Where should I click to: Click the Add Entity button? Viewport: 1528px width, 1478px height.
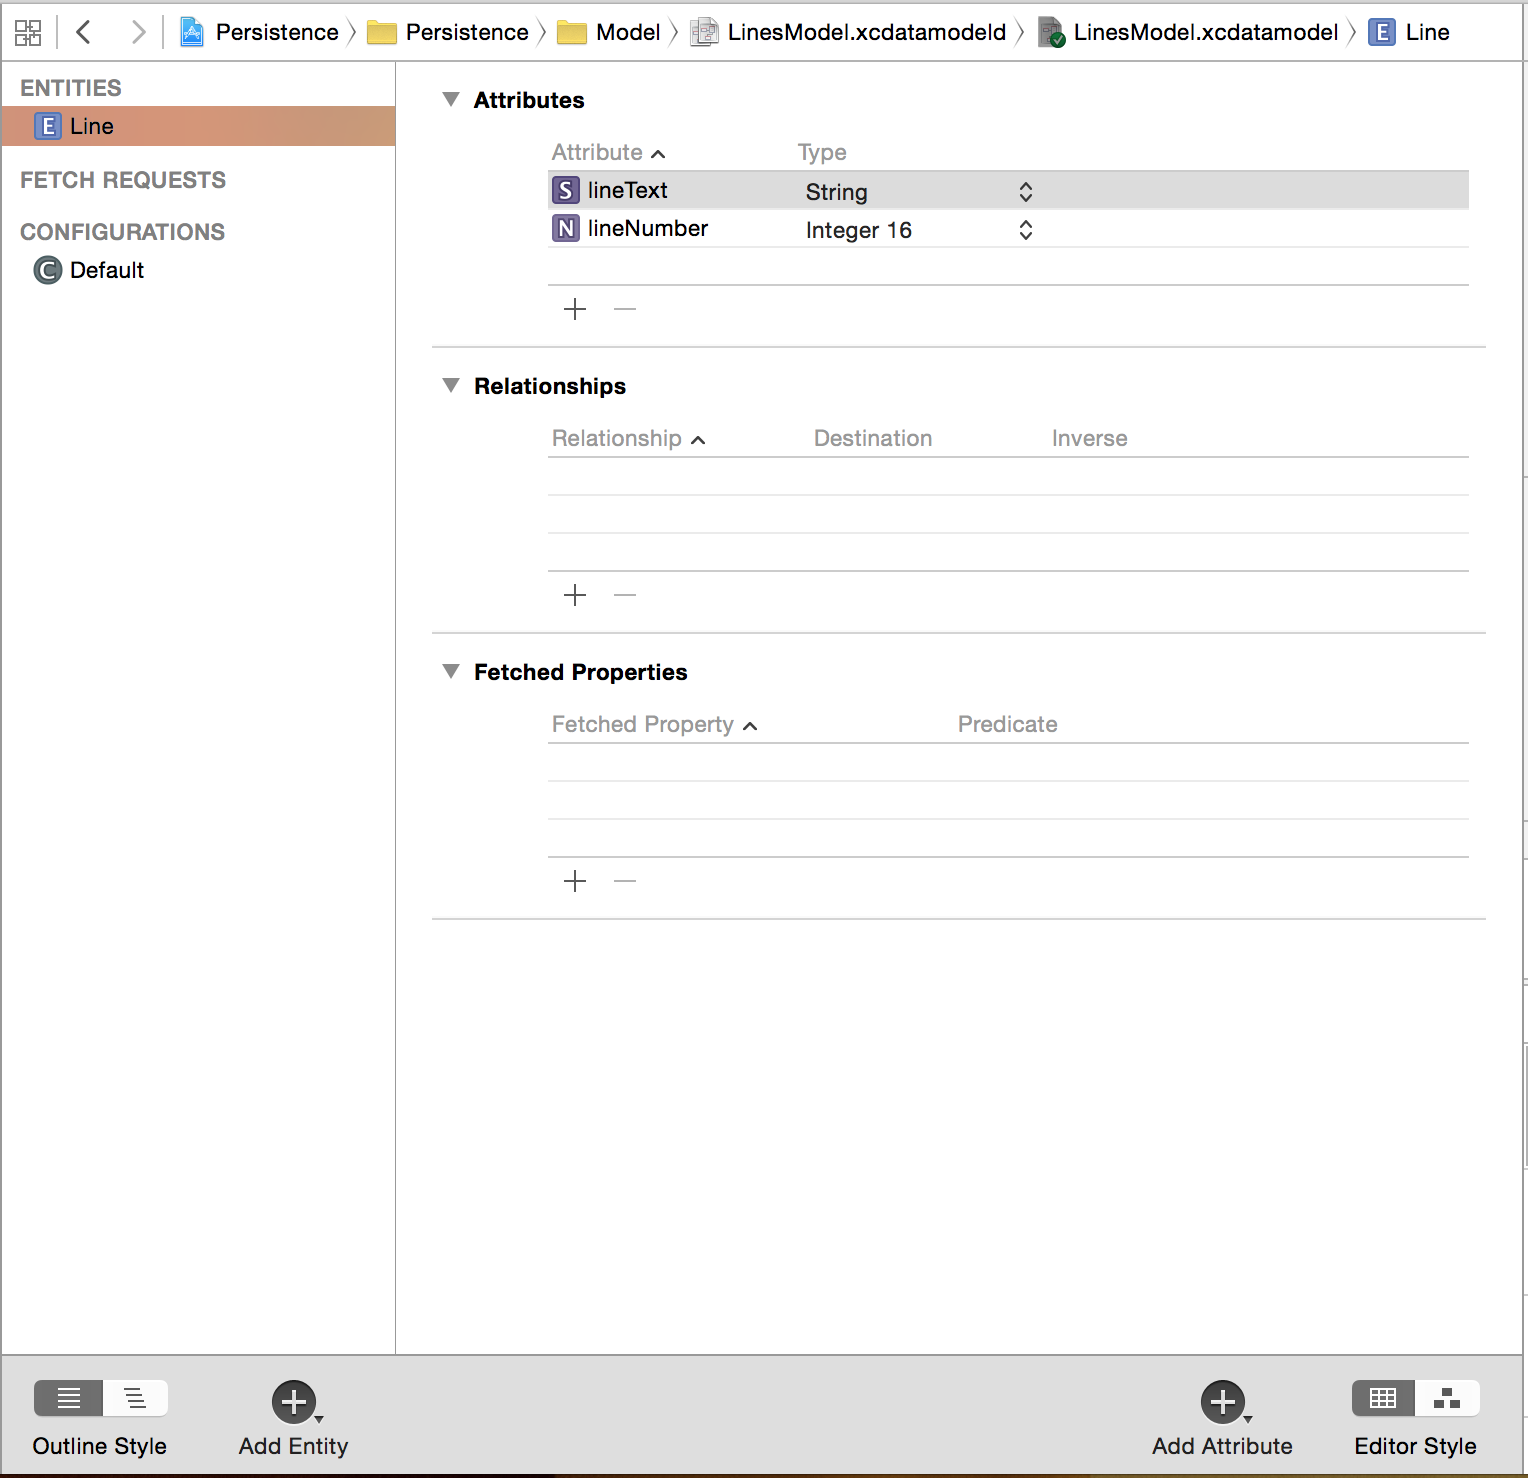coord(294,1402)
